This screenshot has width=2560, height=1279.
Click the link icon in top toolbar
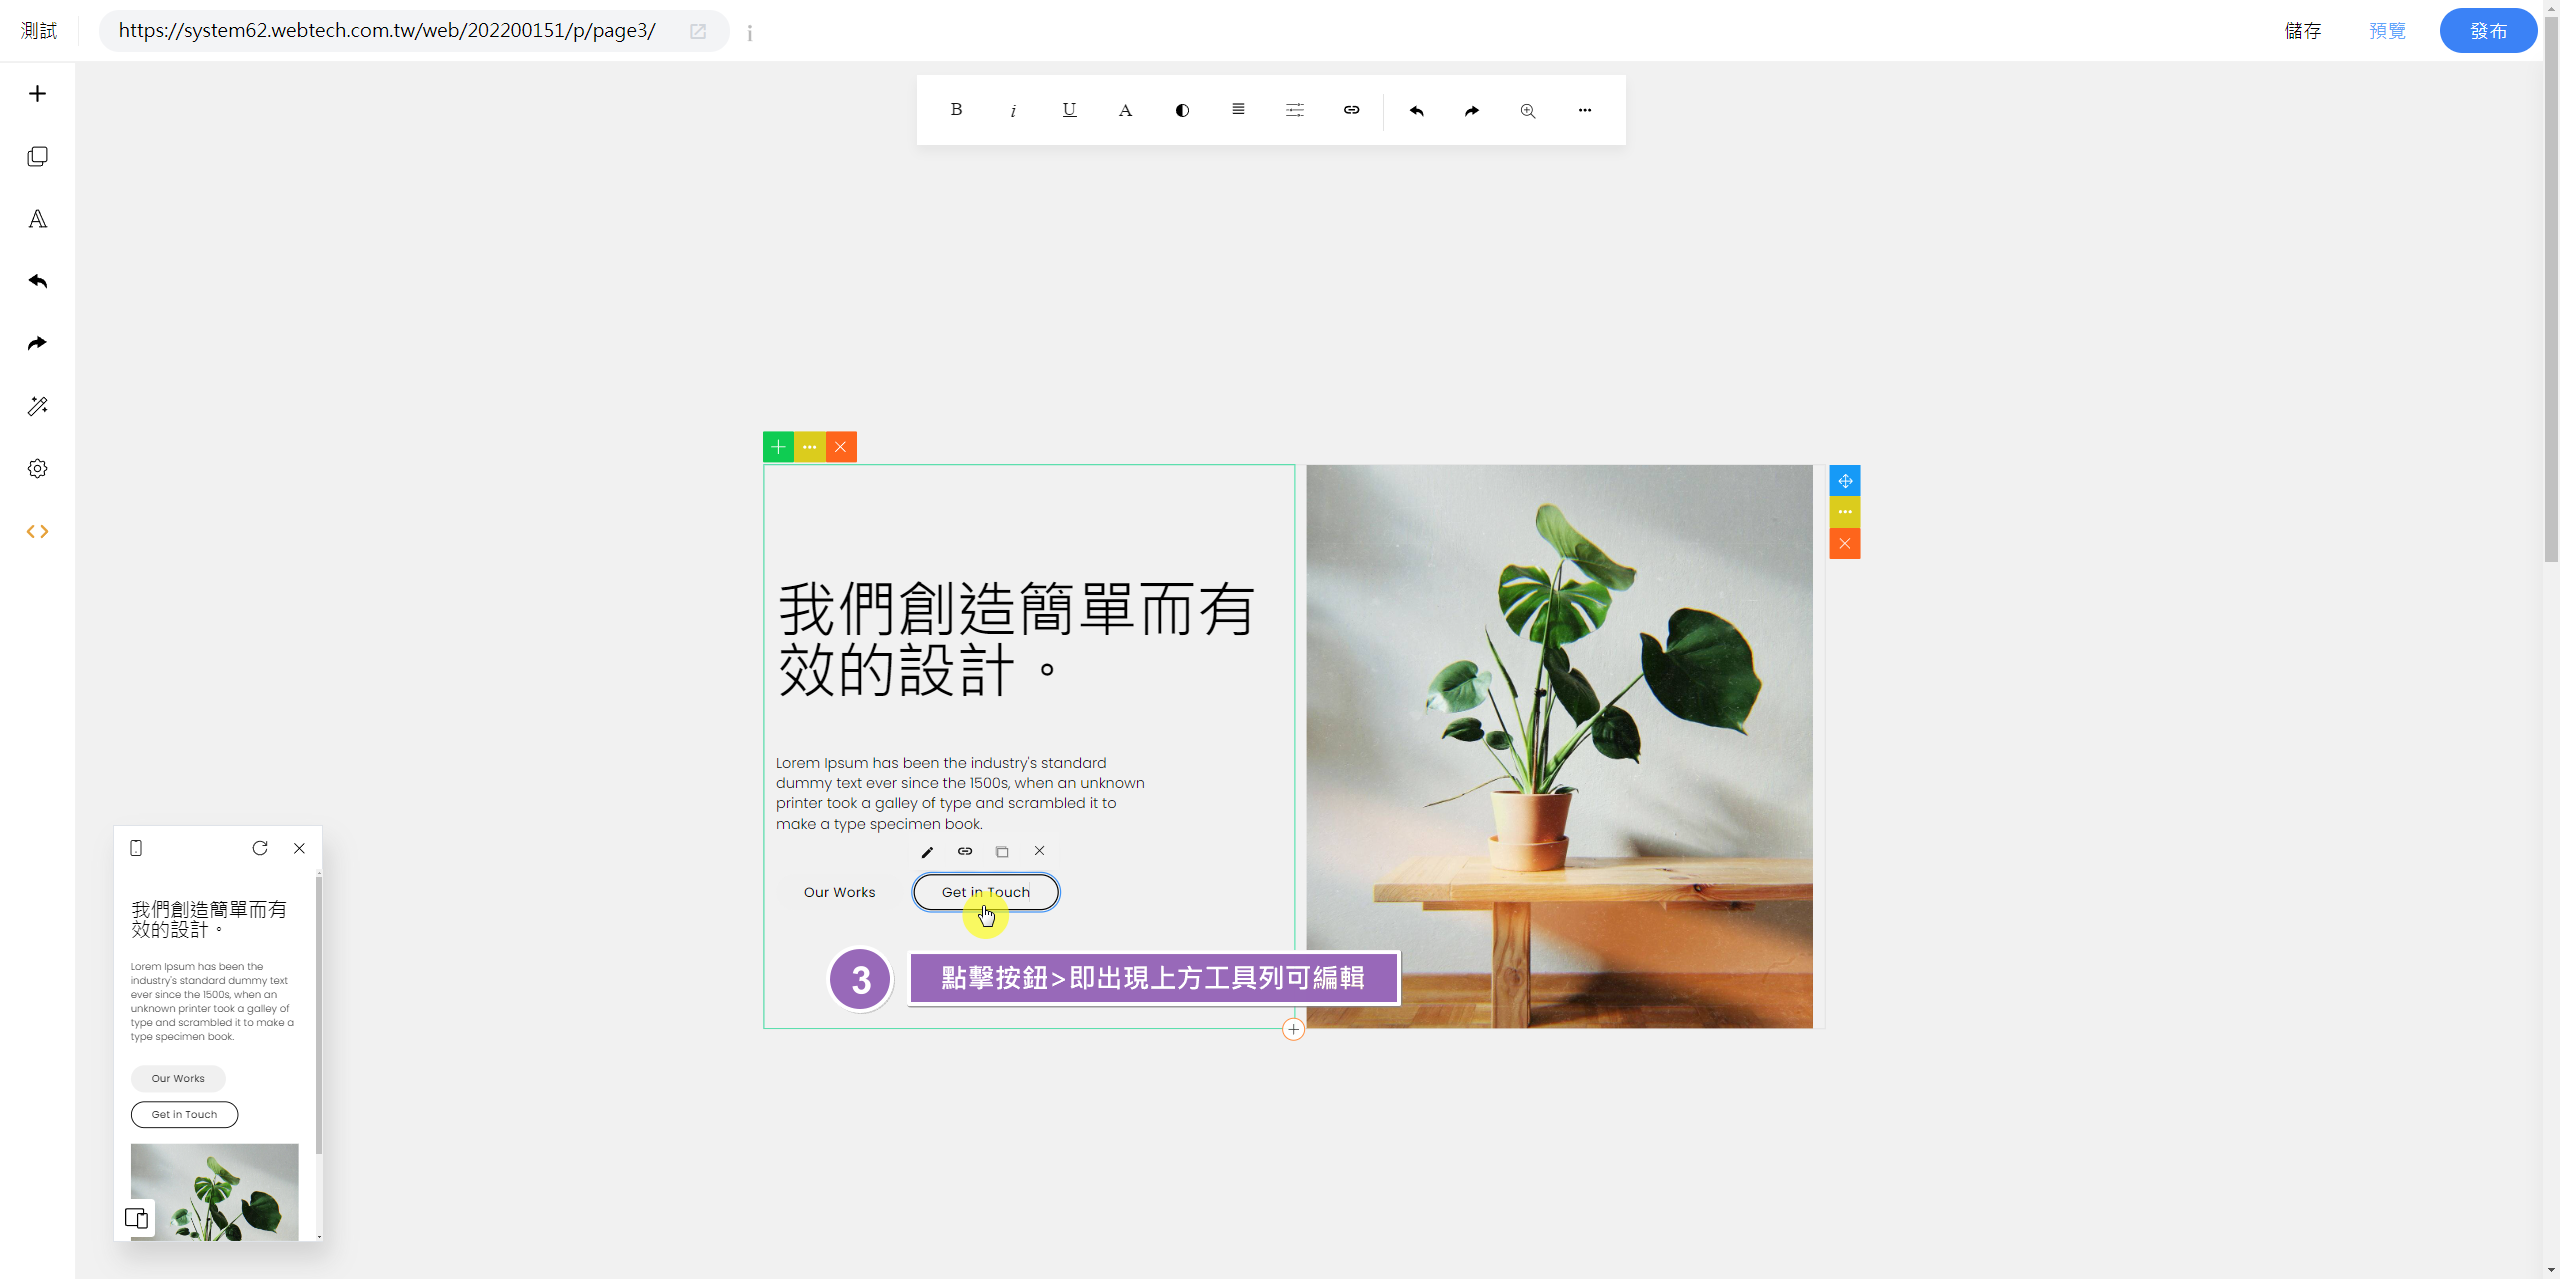1351,110
